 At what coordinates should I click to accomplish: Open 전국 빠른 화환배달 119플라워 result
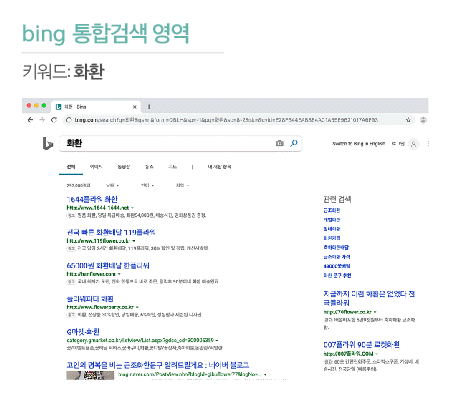tap(111, 232)
